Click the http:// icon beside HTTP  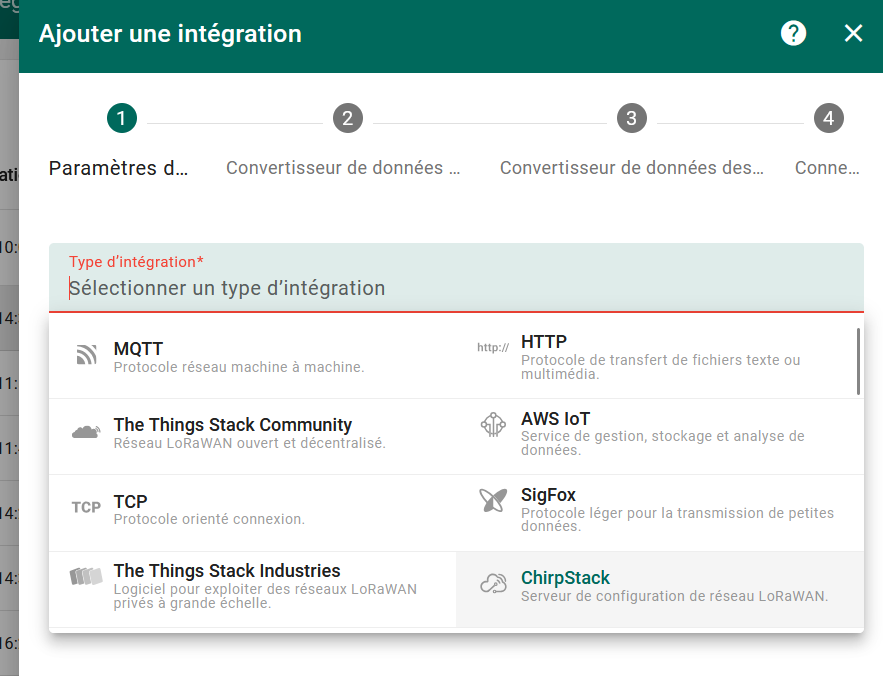coord(493,348)
